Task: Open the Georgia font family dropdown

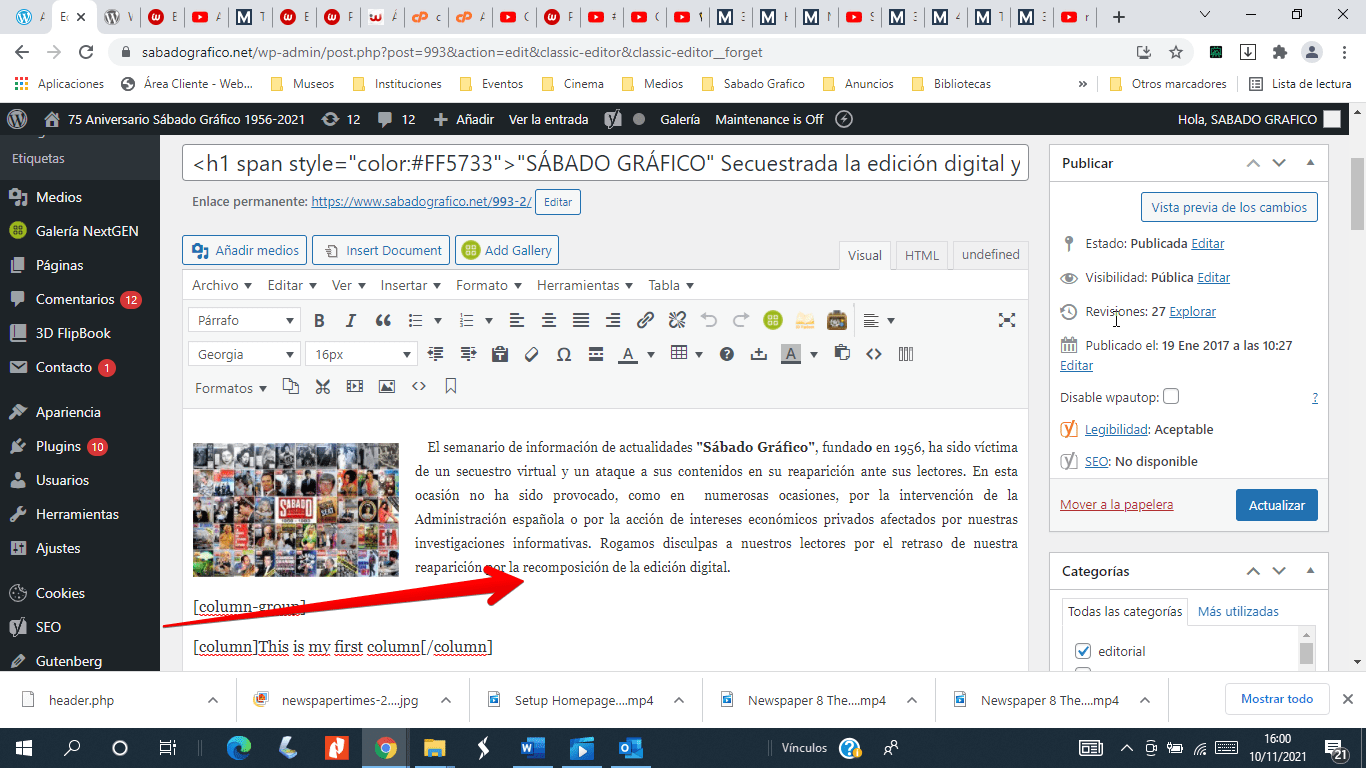Action: click(244, 354)
